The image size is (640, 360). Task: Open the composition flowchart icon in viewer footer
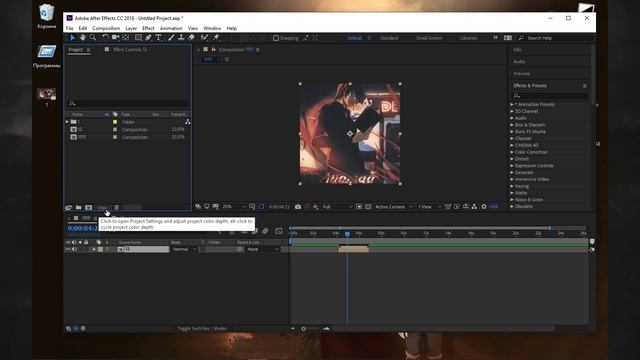[x=474, y=207]
